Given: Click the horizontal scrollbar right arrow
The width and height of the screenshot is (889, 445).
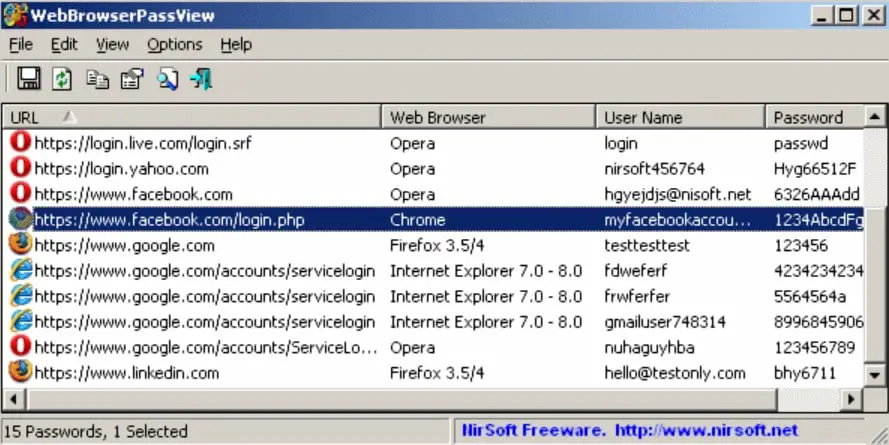Looking at the screenshot, I should 851,399.
